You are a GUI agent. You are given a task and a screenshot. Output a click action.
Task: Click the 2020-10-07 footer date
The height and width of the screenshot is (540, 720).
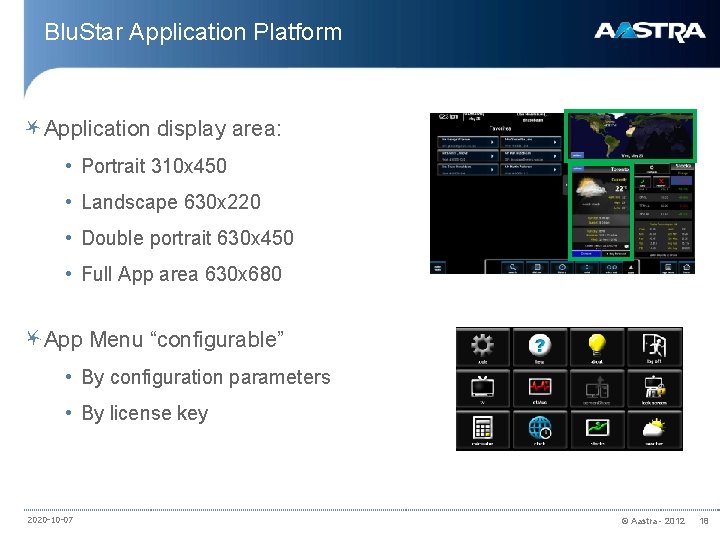(50, 520)
